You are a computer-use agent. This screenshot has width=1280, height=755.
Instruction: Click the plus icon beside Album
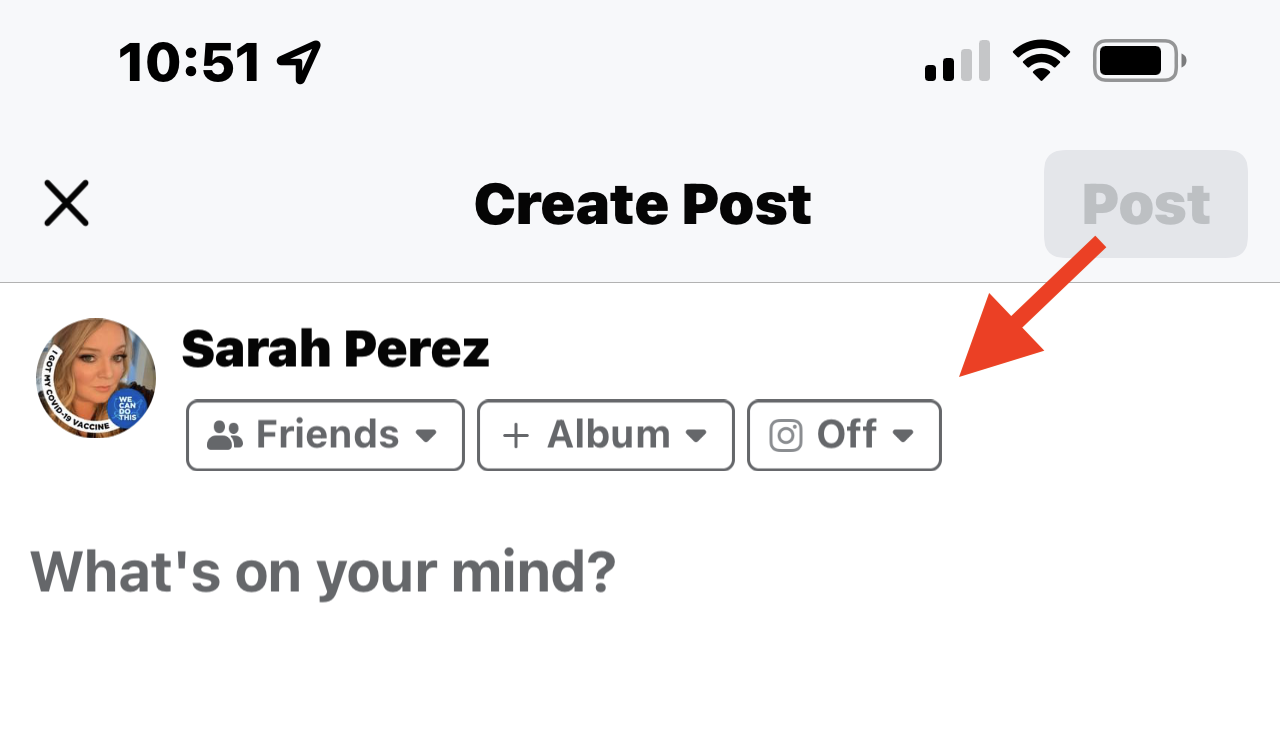(516, 435)
